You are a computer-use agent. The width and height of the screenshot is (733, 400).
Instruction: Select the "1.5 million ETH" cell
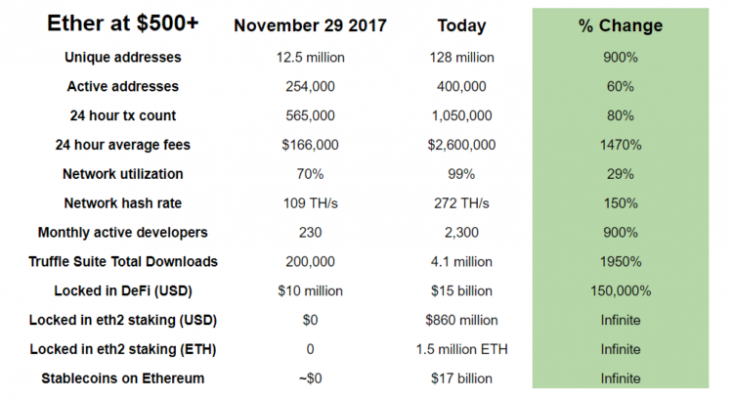[x=461, y=349]
